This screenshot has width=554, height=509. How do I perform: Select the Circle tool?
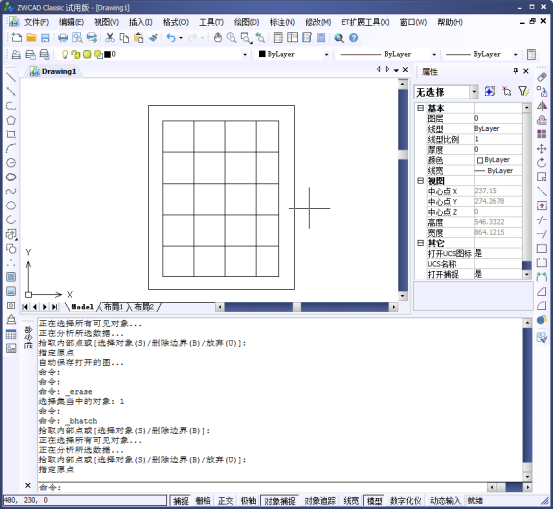pos(11,162)
